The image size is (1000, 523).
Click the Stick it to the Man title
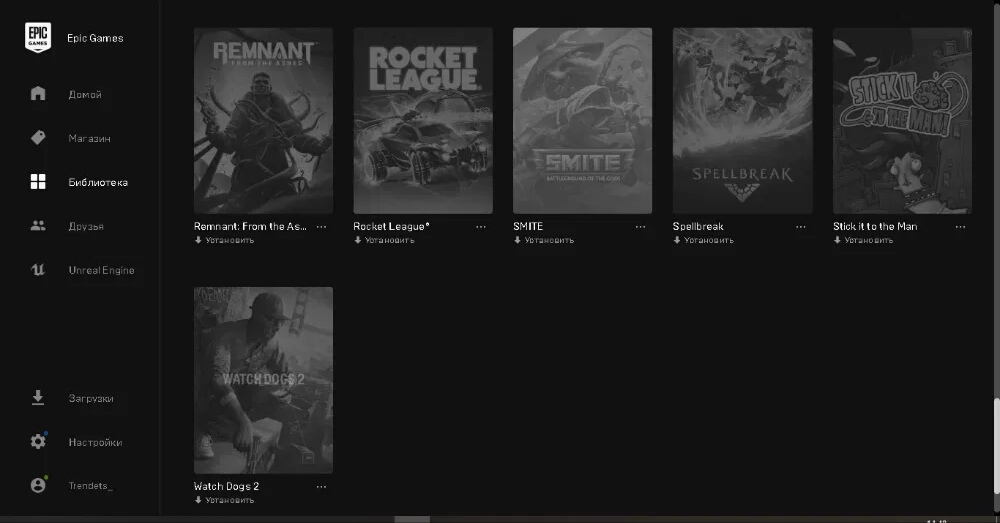click(875, 226)
